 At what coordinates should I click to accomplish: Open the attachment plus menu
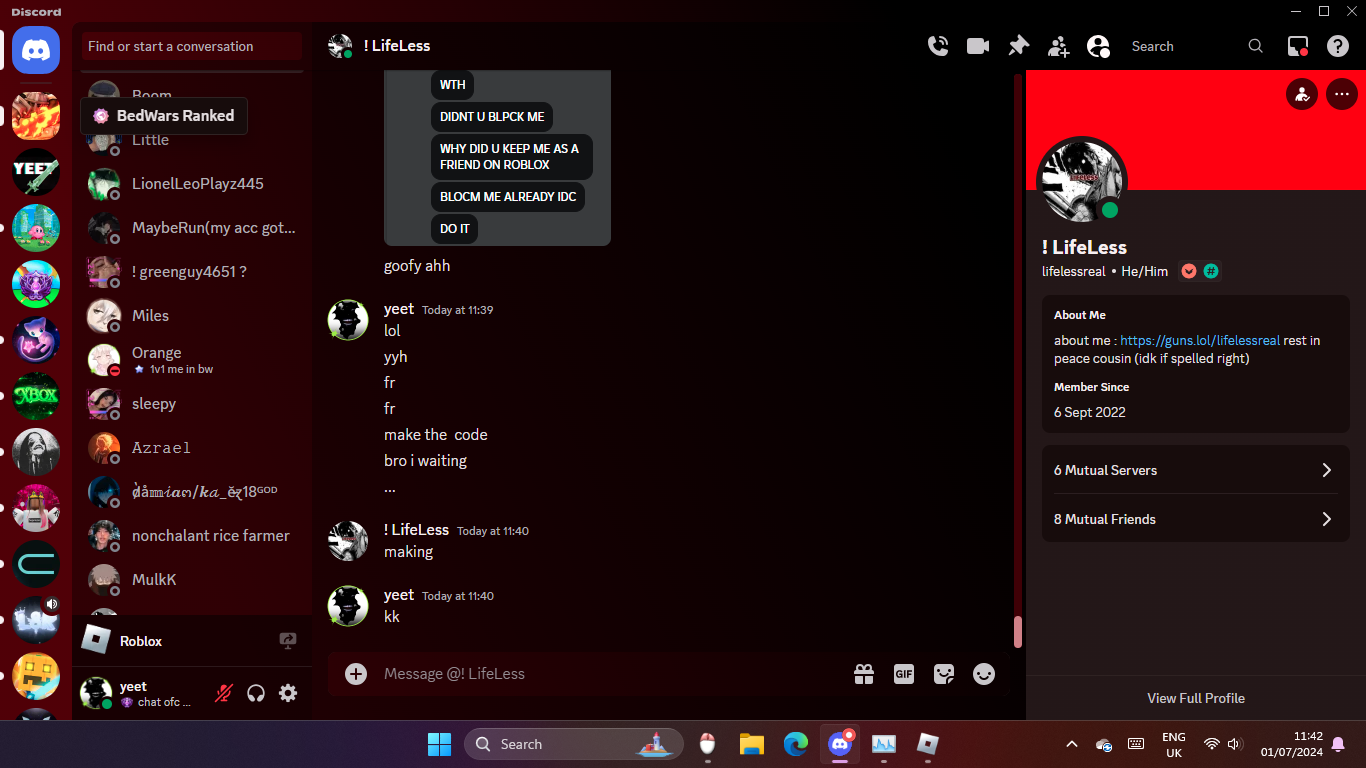[356, 674]
